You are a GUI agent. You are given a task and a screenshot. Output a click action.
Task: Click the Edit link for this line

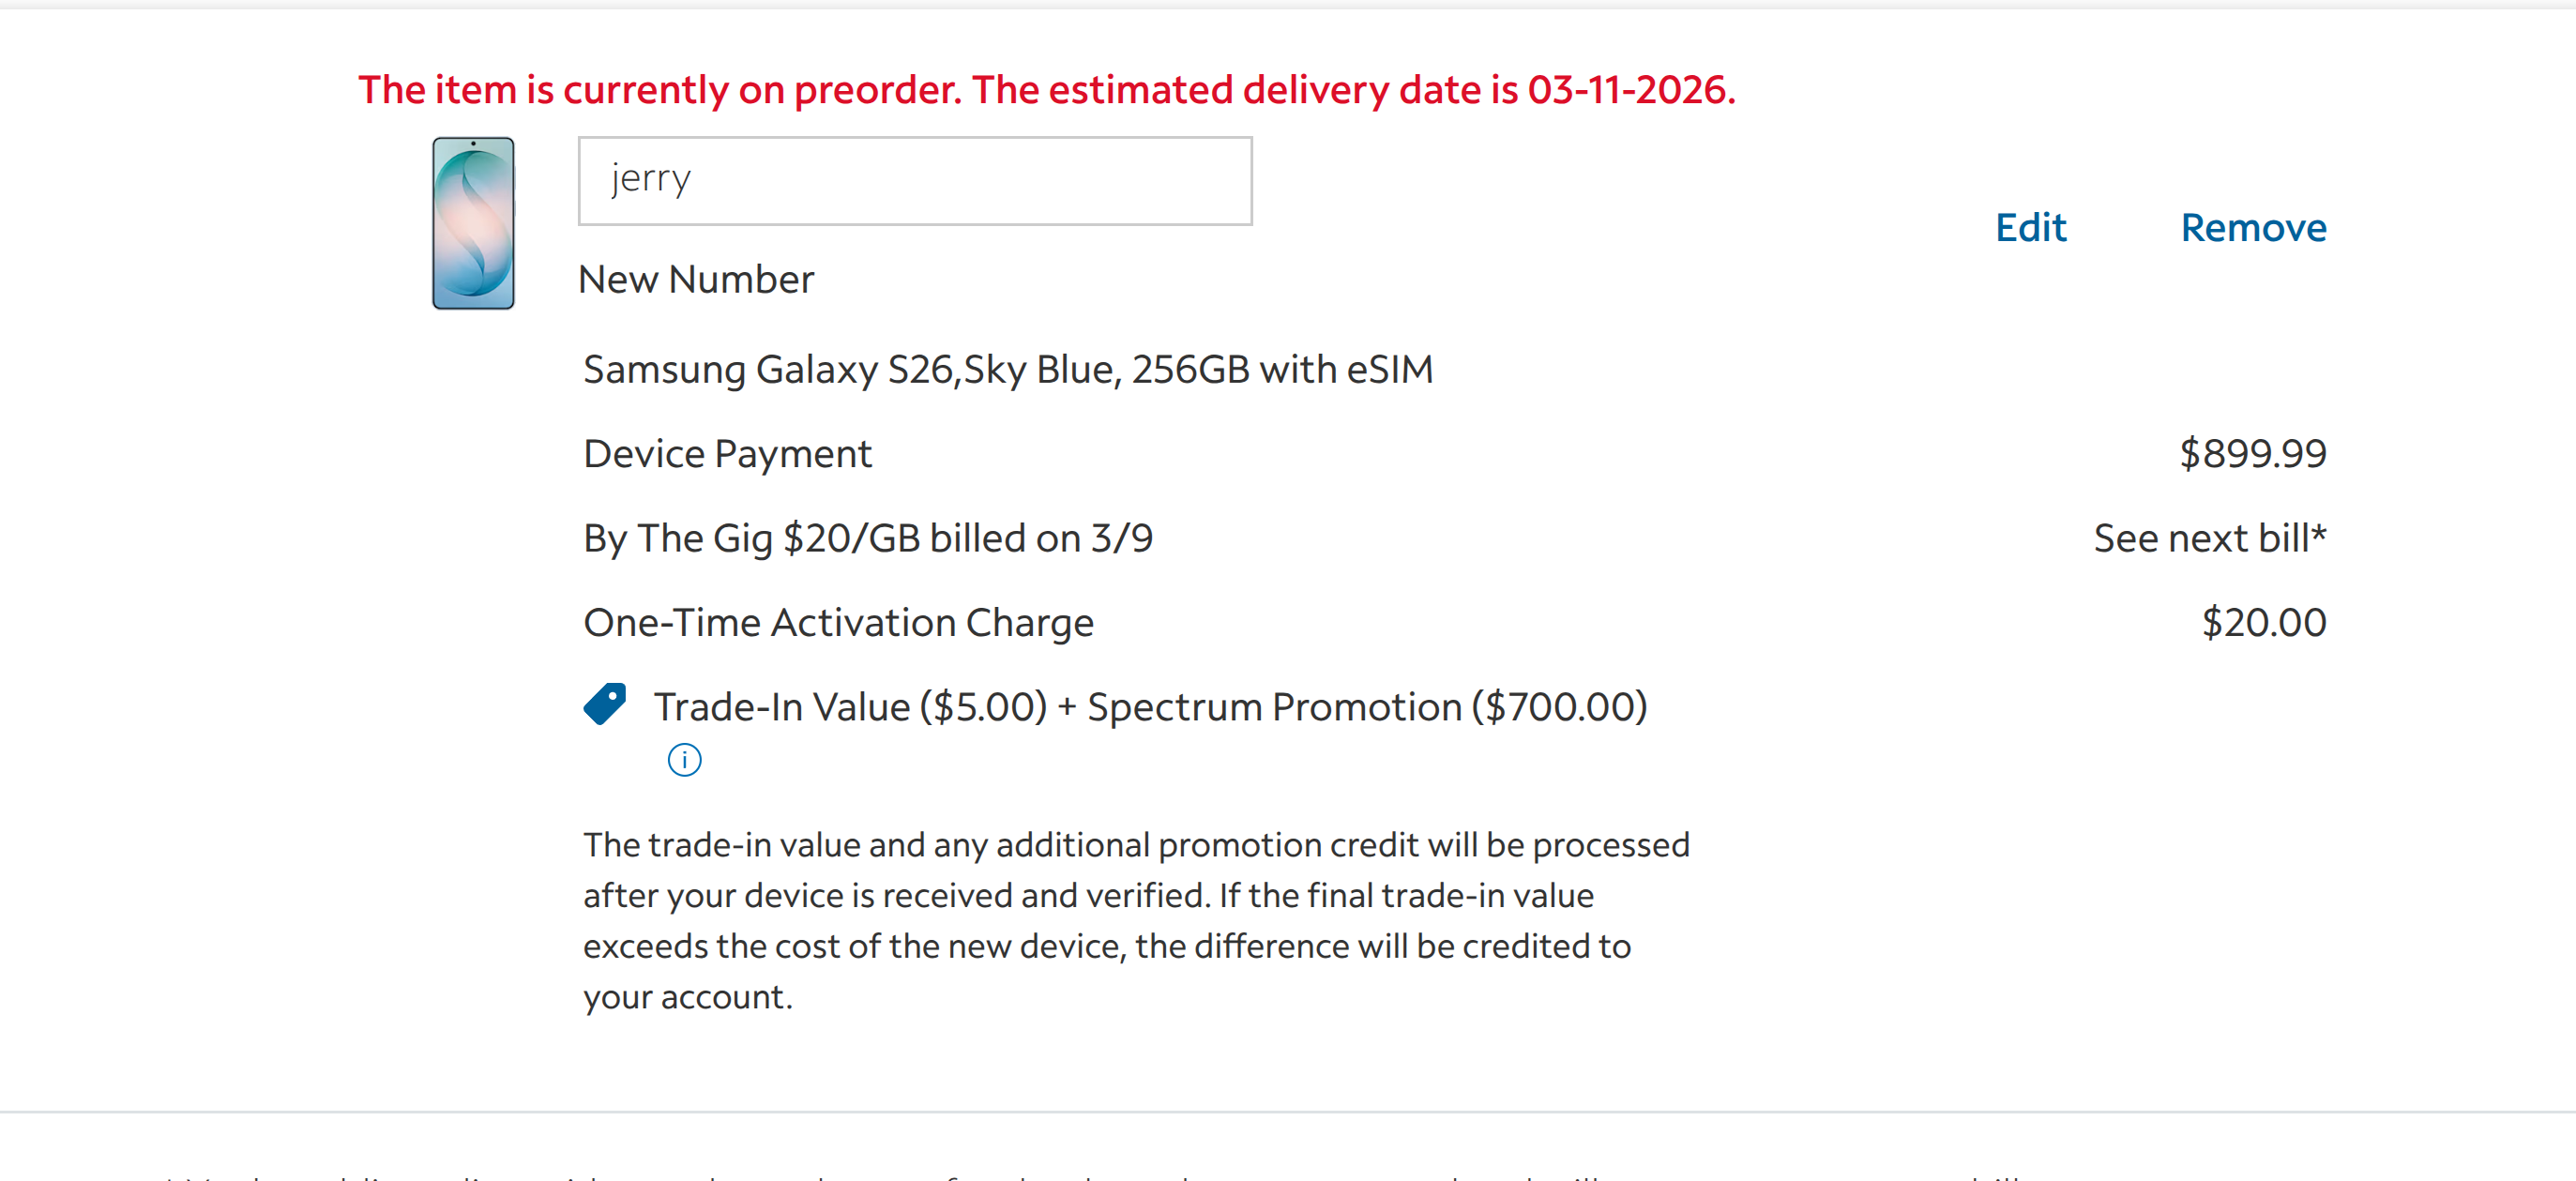(x=2030, y=228)
